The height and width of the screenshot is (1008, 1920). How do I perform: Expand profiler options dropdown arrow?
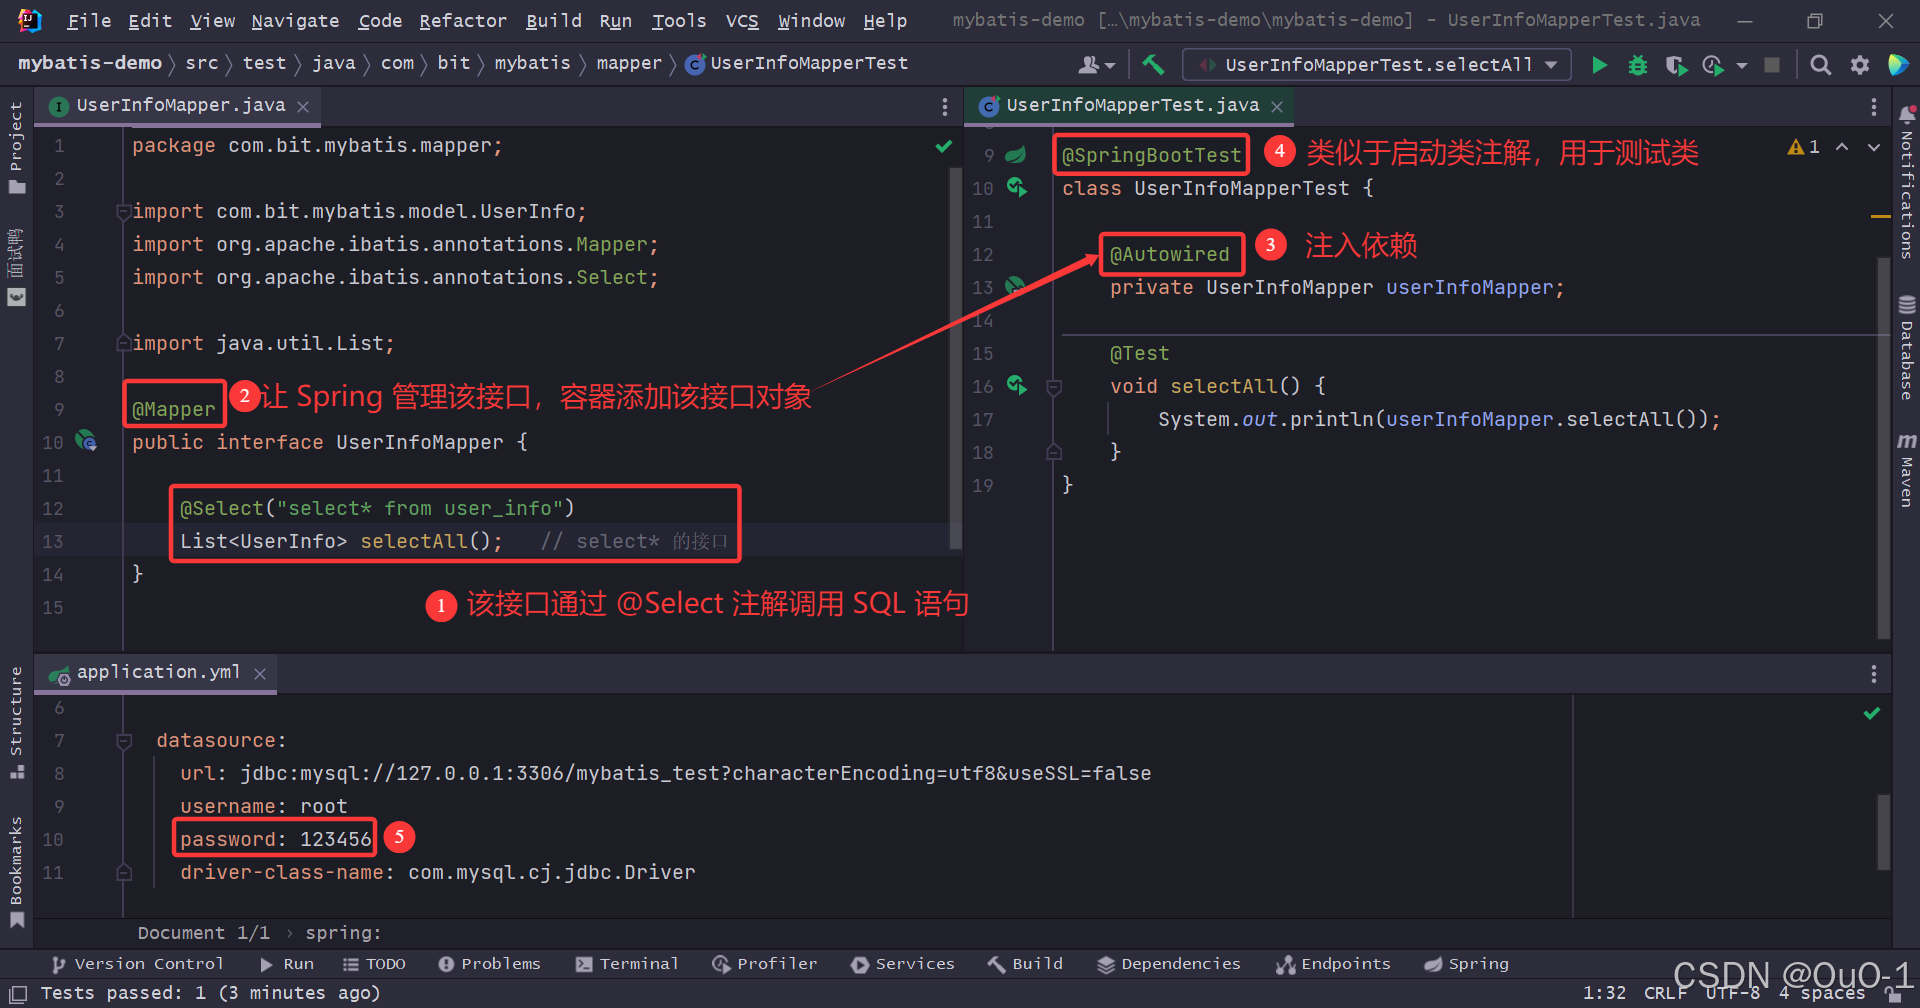pyautogui.click(x=1742, y=66)
